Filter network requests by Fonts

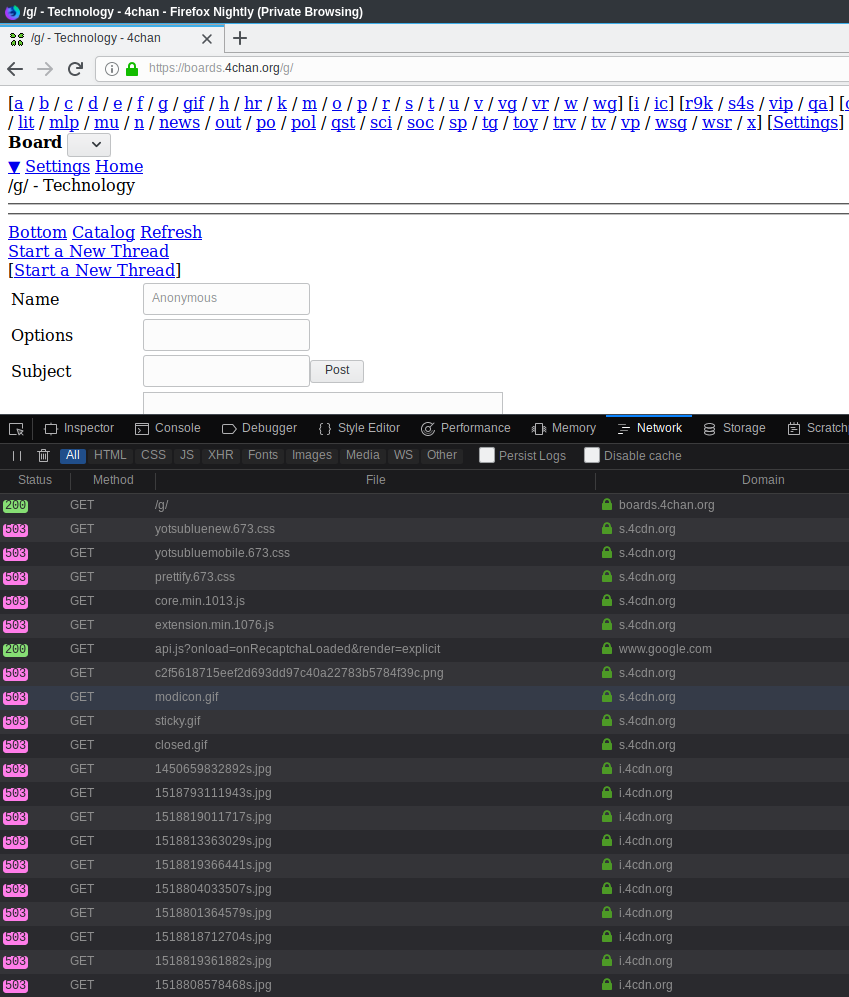click(263, 455)
